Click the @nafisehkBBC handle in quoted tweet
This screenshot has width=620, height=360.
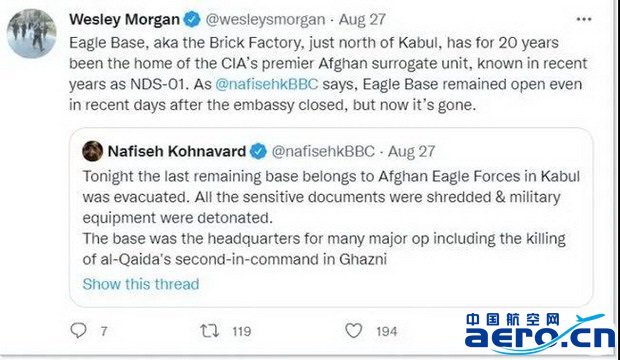pos(323,151)
